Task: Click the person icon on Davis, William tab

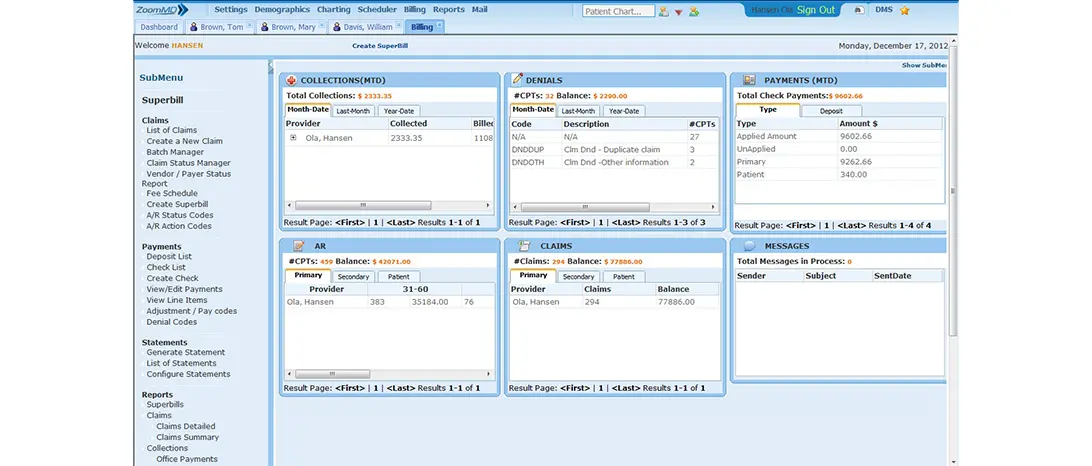Action: pyautogui.click(x=336, y=27)
